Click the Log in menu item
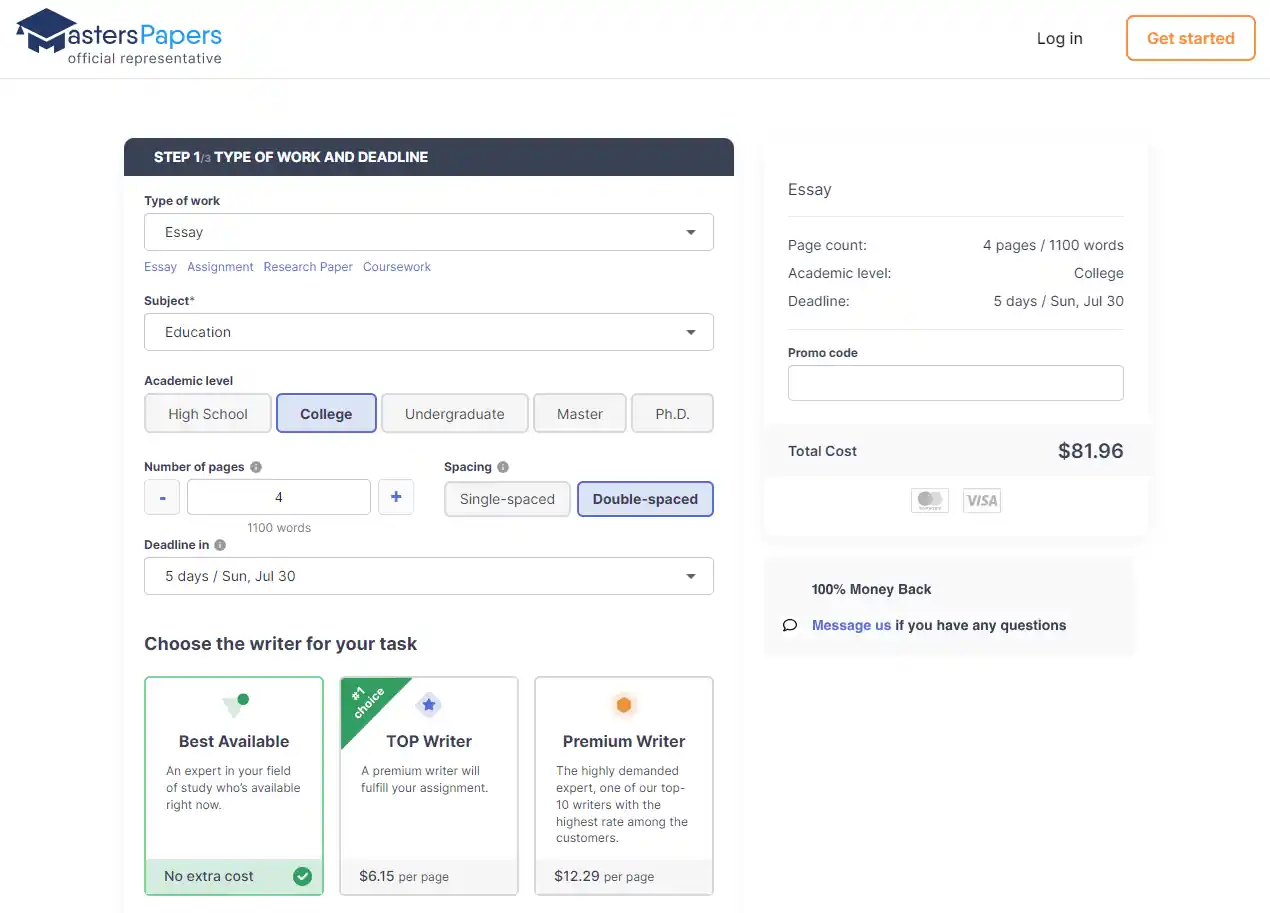The width and height of the screenshot is (1270, 913). tap(1059, 38)
